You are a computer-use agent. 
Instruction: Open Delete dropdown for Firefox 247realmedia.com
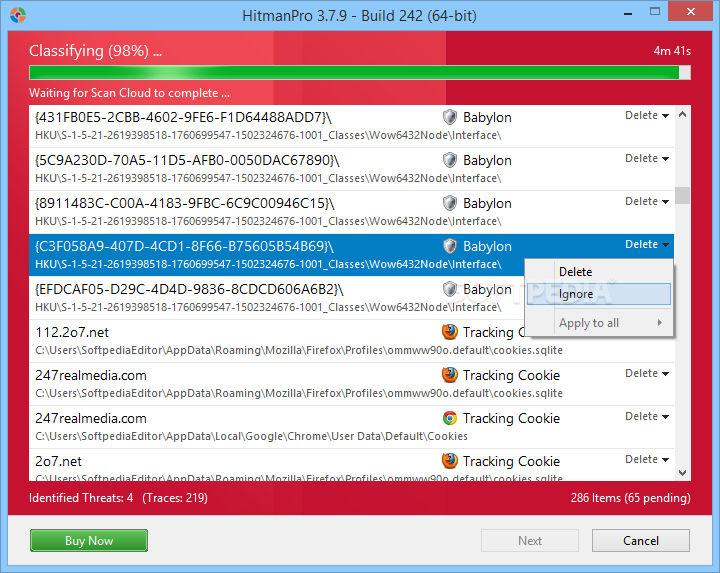(647, 373)
